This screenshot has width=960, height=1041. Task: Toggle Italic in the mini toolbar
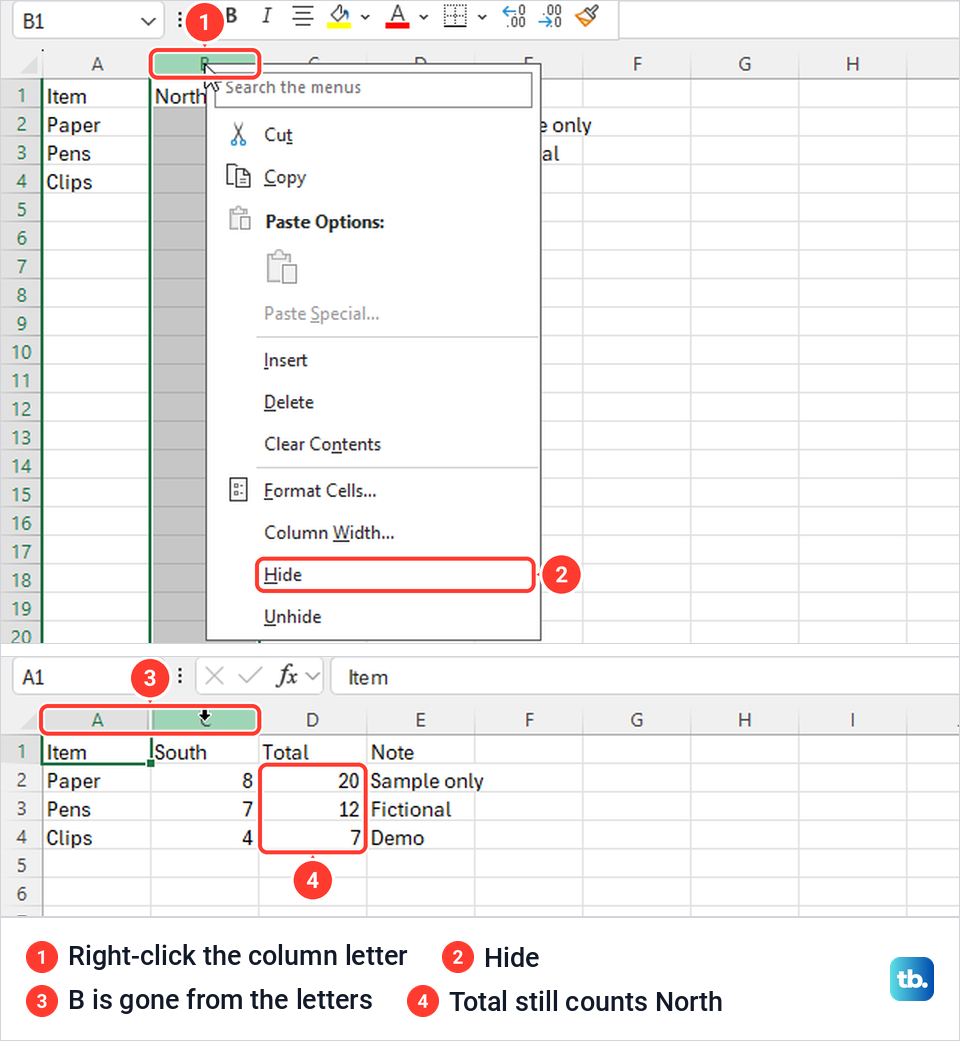pyautogui.click(x=266, y=16)
